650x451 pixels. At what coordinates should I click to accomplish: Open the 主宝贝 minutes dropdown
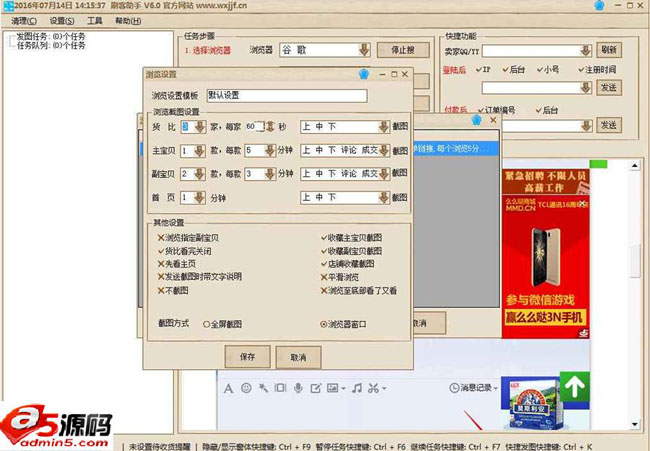[x=270, y=151]
